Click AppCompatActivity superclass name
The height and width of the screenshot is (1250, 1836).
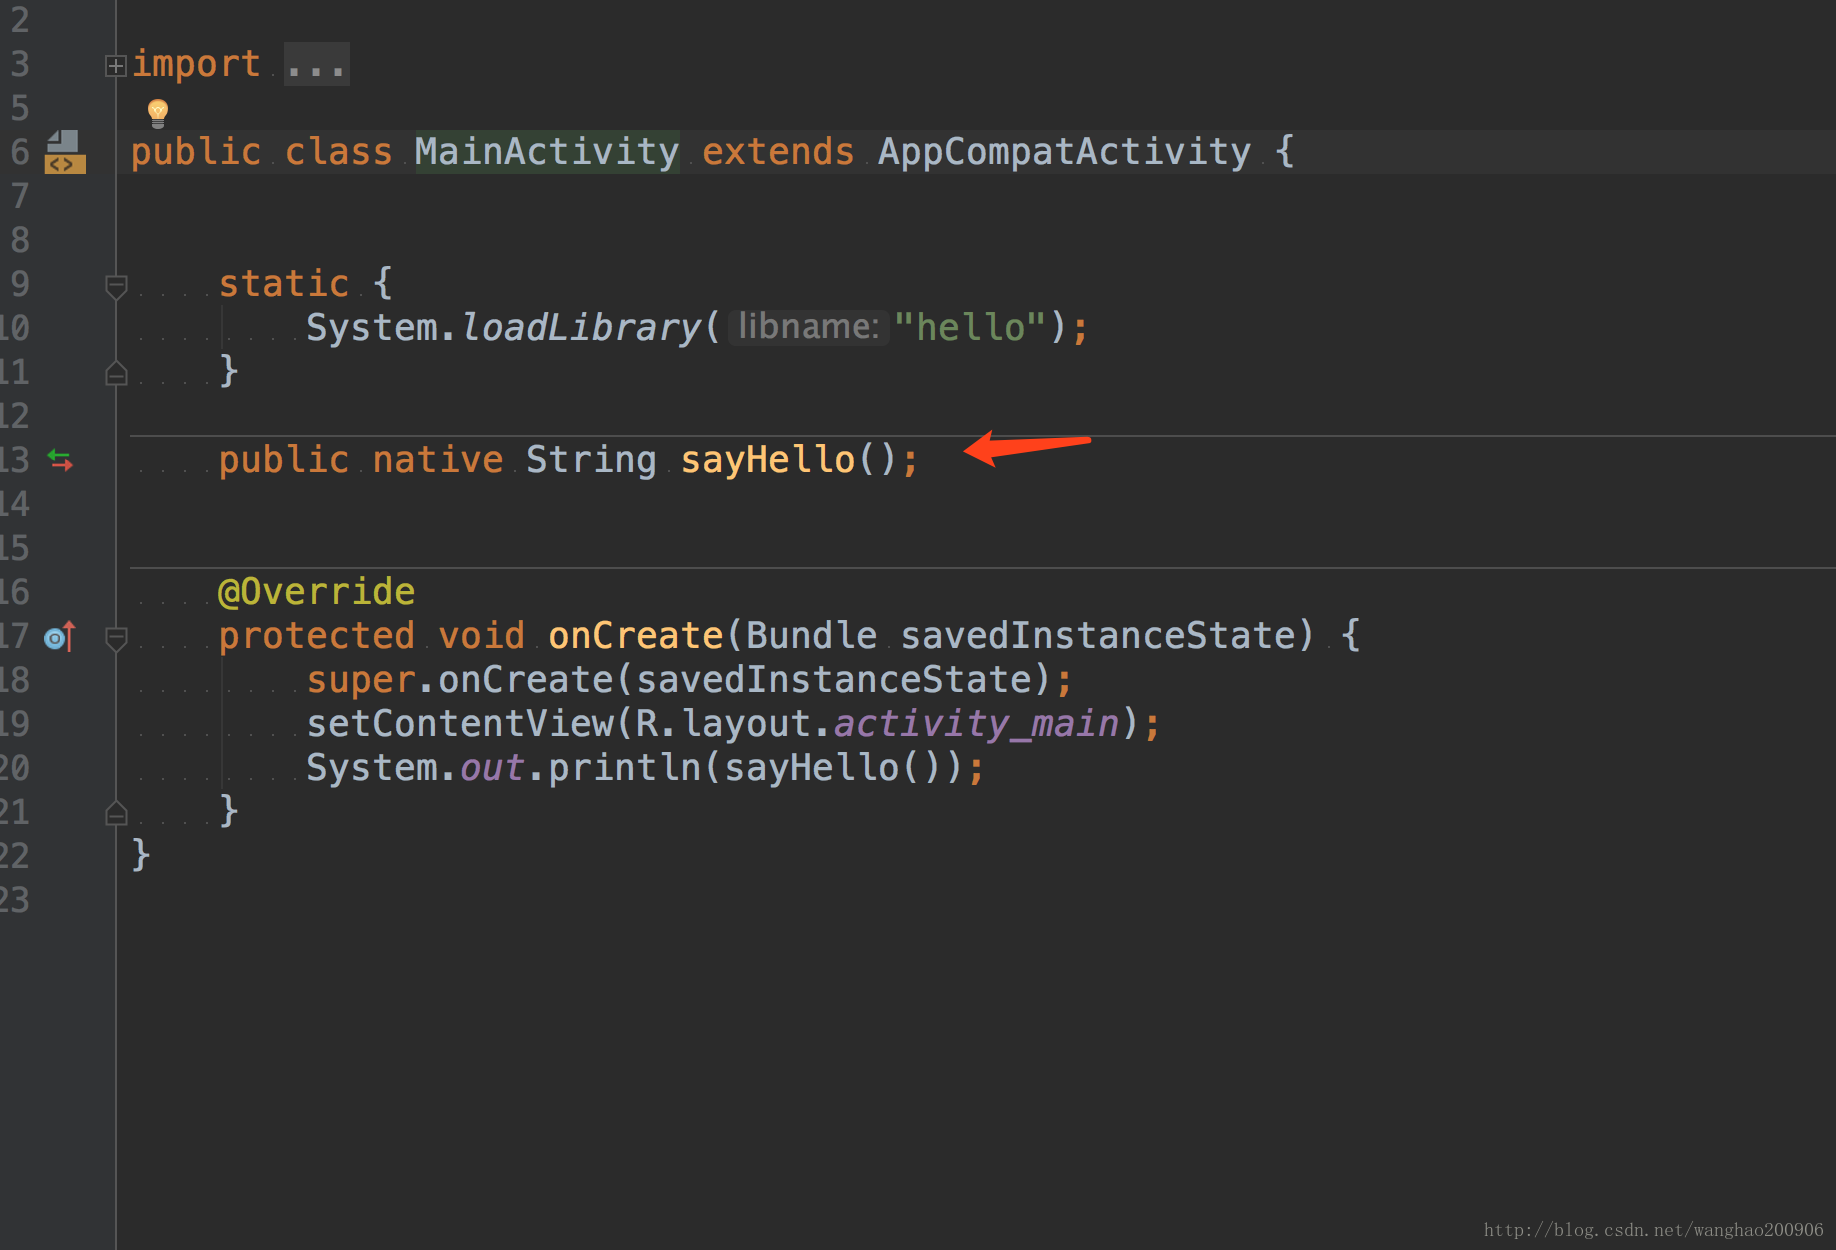pyautogui.click(x=1064, y=152)
